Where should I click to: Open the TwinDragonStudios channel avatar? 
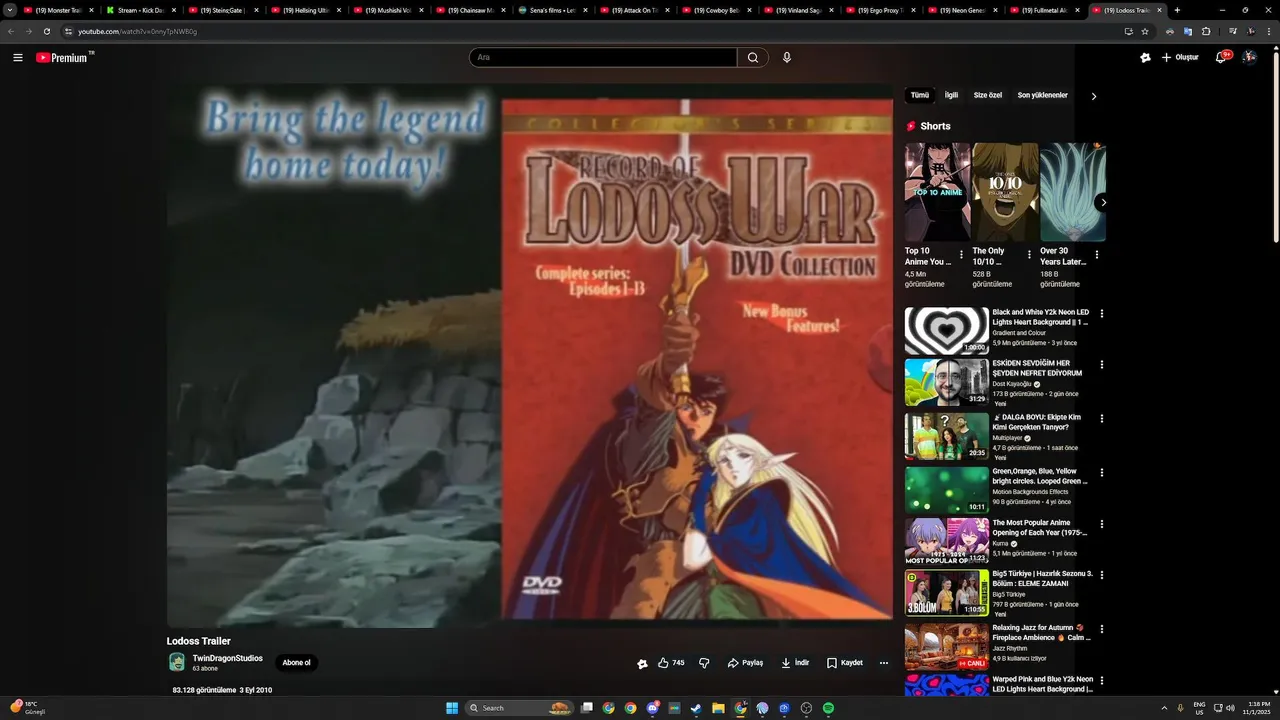[x=177, y=662]
